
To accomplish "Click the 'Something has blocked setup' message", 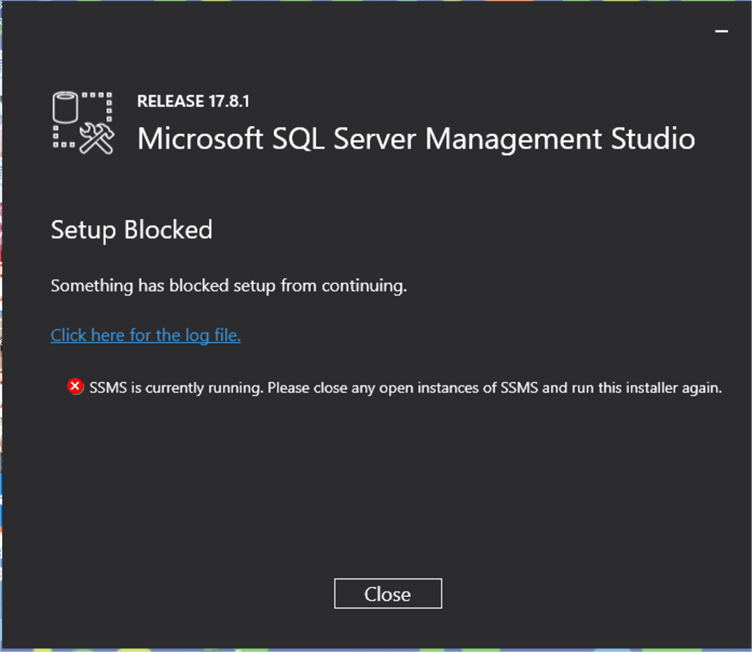I will pyautogui.click(x=229, y=286).
